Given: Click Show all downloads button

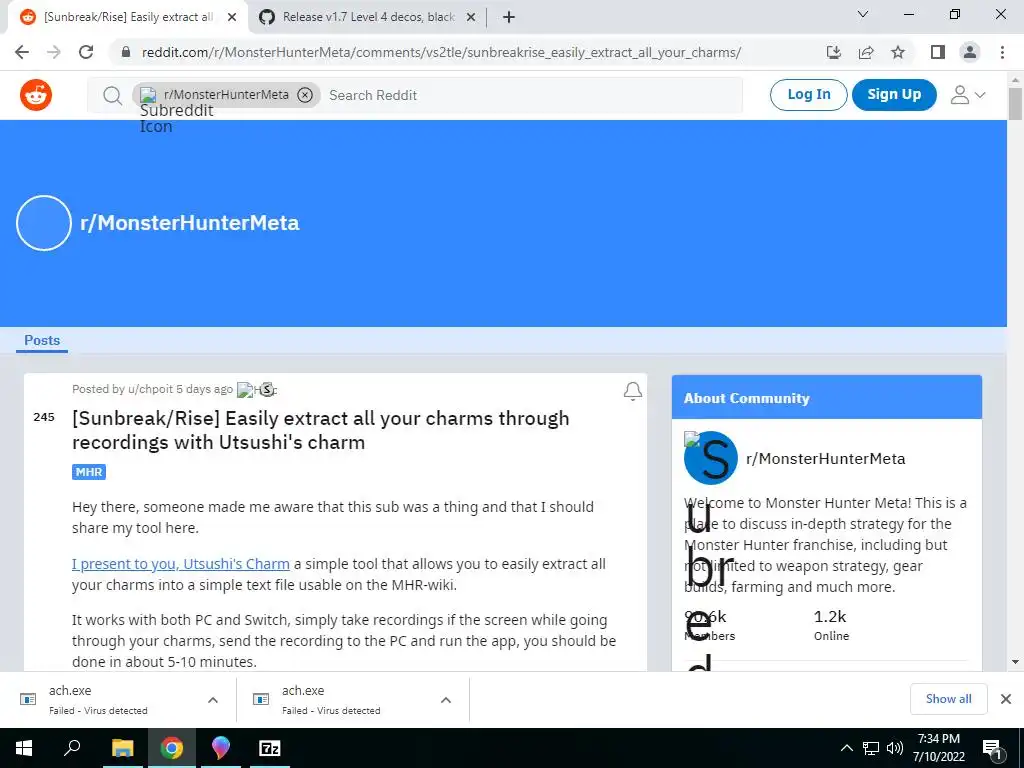Looking at the screenshot, I should click(948, 699).
